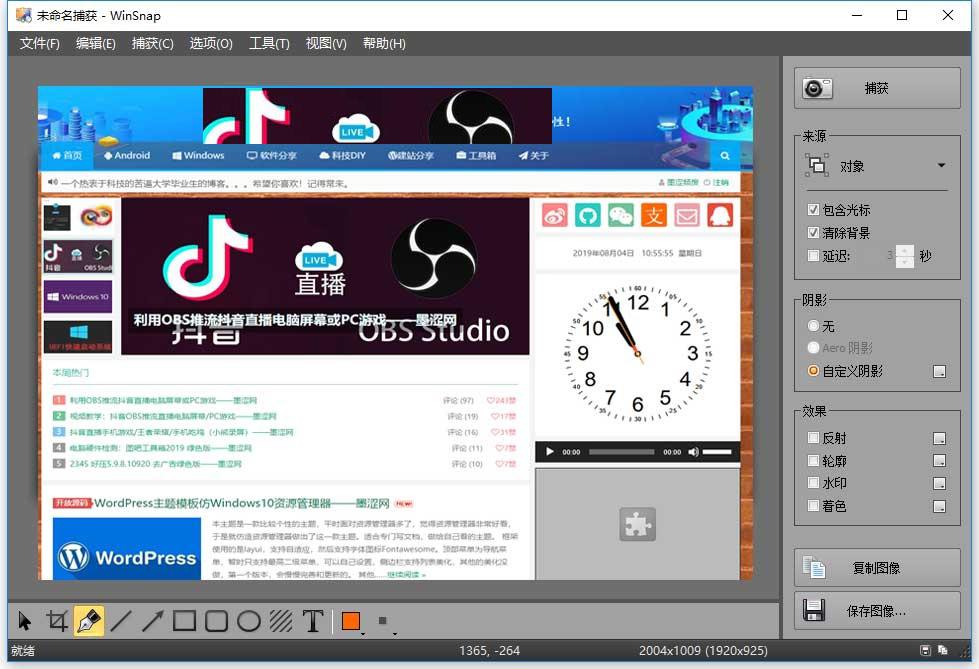The image size is (979, 669).
Task: Decrease the delay seconds spinner
Action: tap(905, 262)
